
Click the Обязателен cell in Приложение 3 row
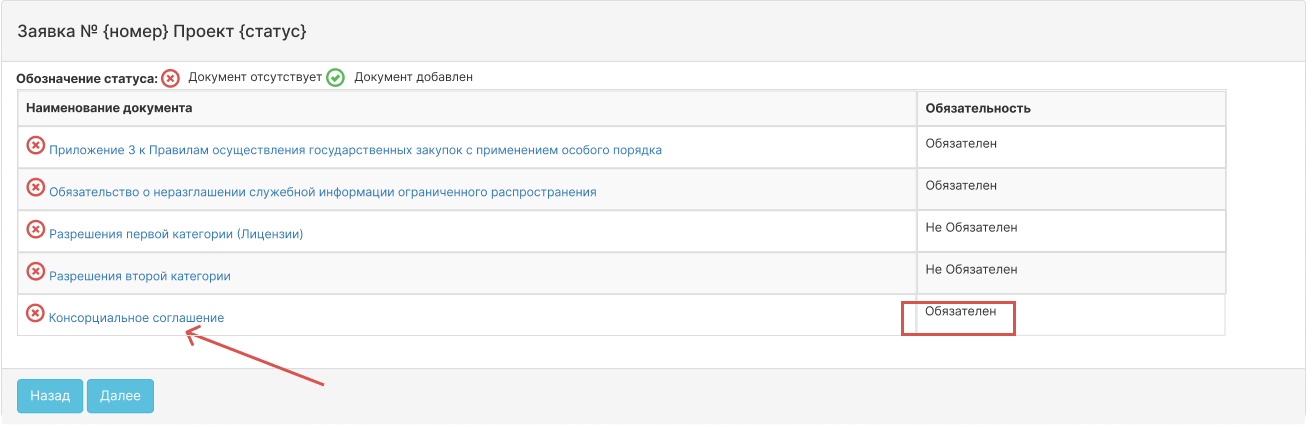(x=961, y=144)
